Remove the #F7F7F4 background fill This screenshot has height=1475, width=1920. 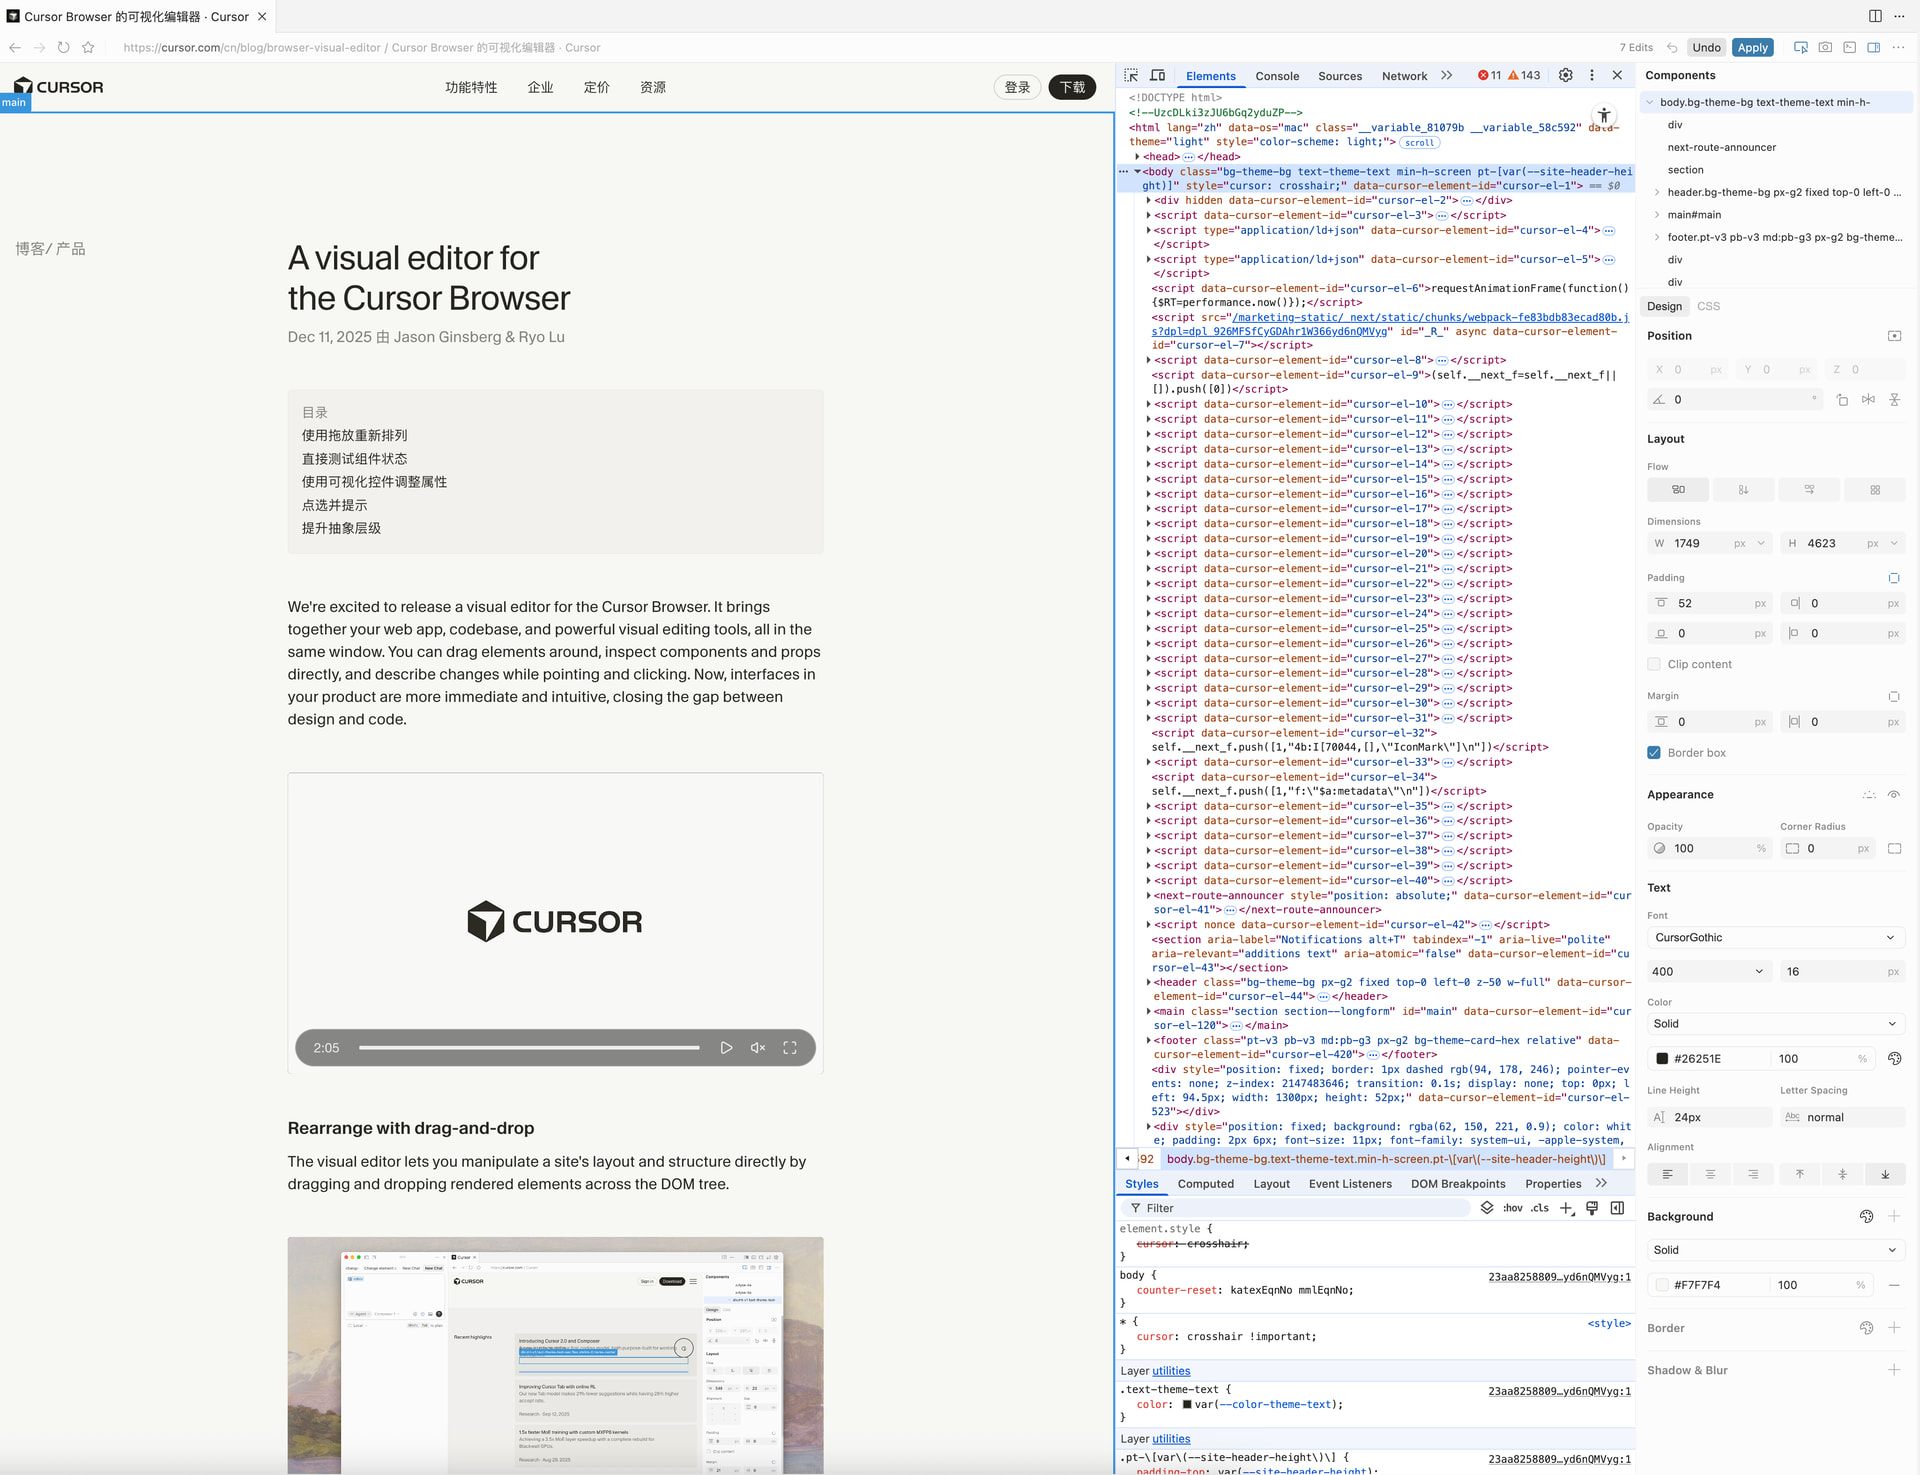pos(1894,1285)
